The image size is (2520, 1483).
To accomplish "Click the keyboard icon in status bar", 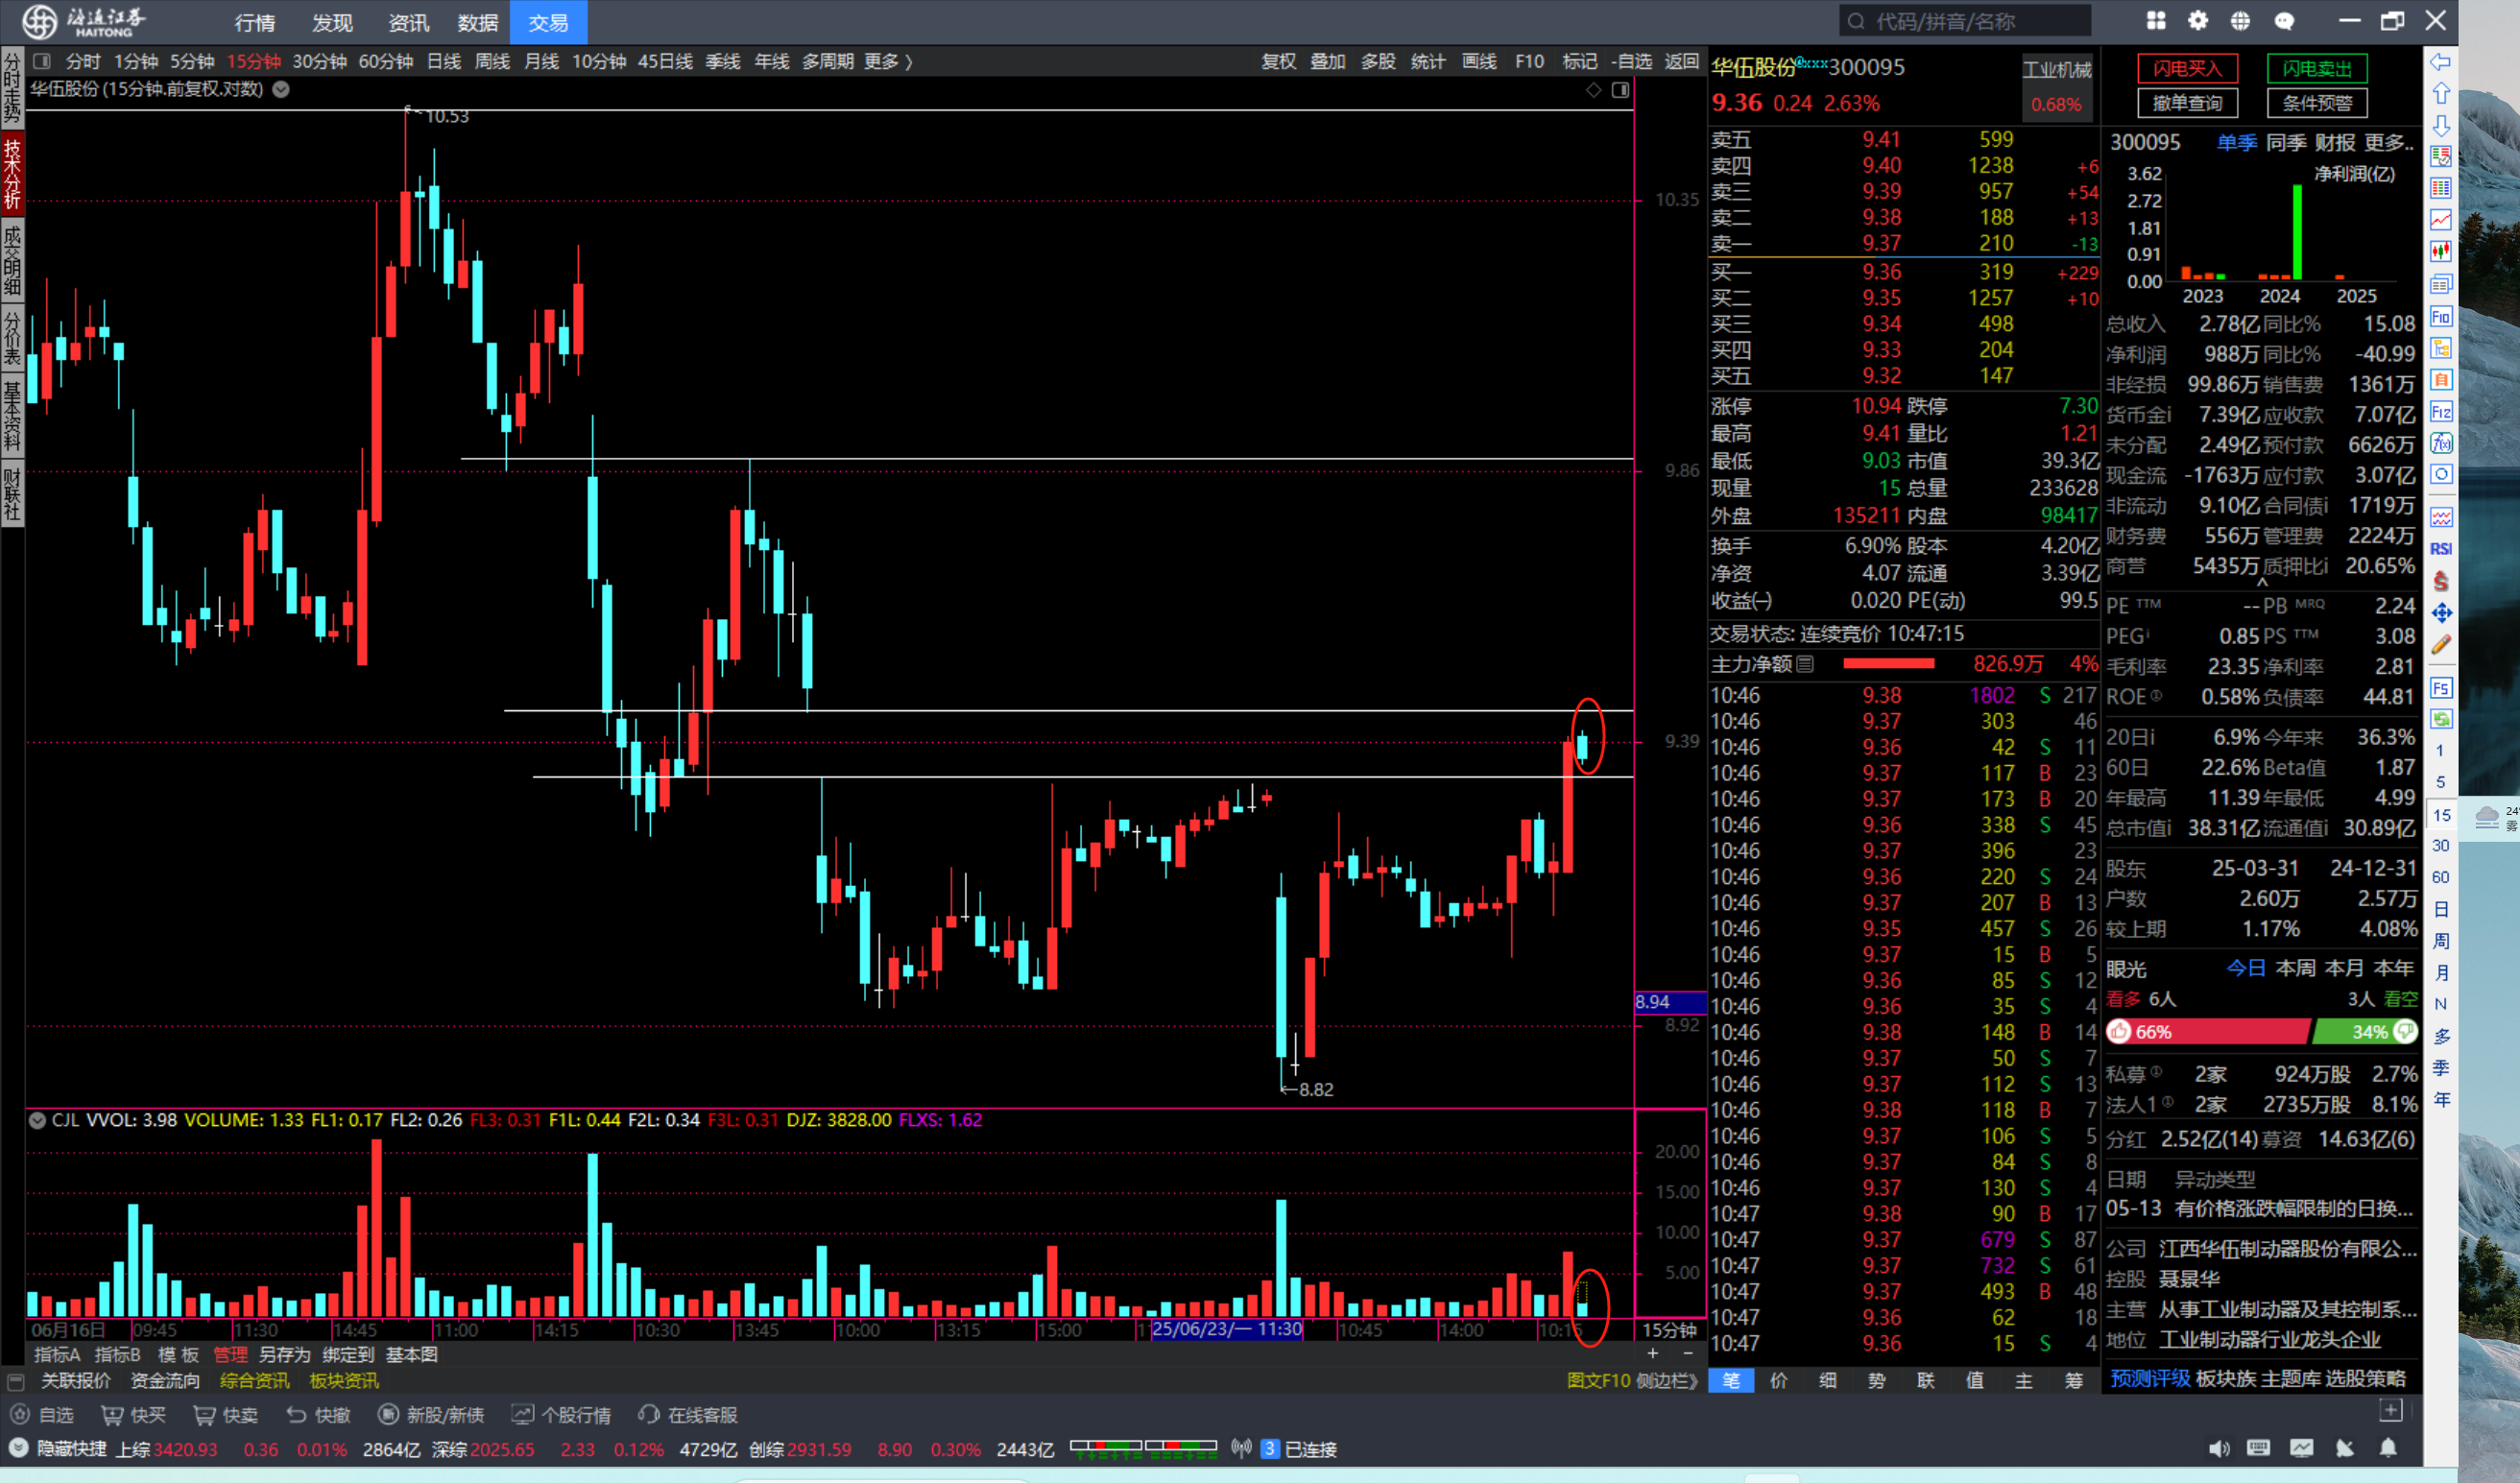I will tap(2258, 1447).
